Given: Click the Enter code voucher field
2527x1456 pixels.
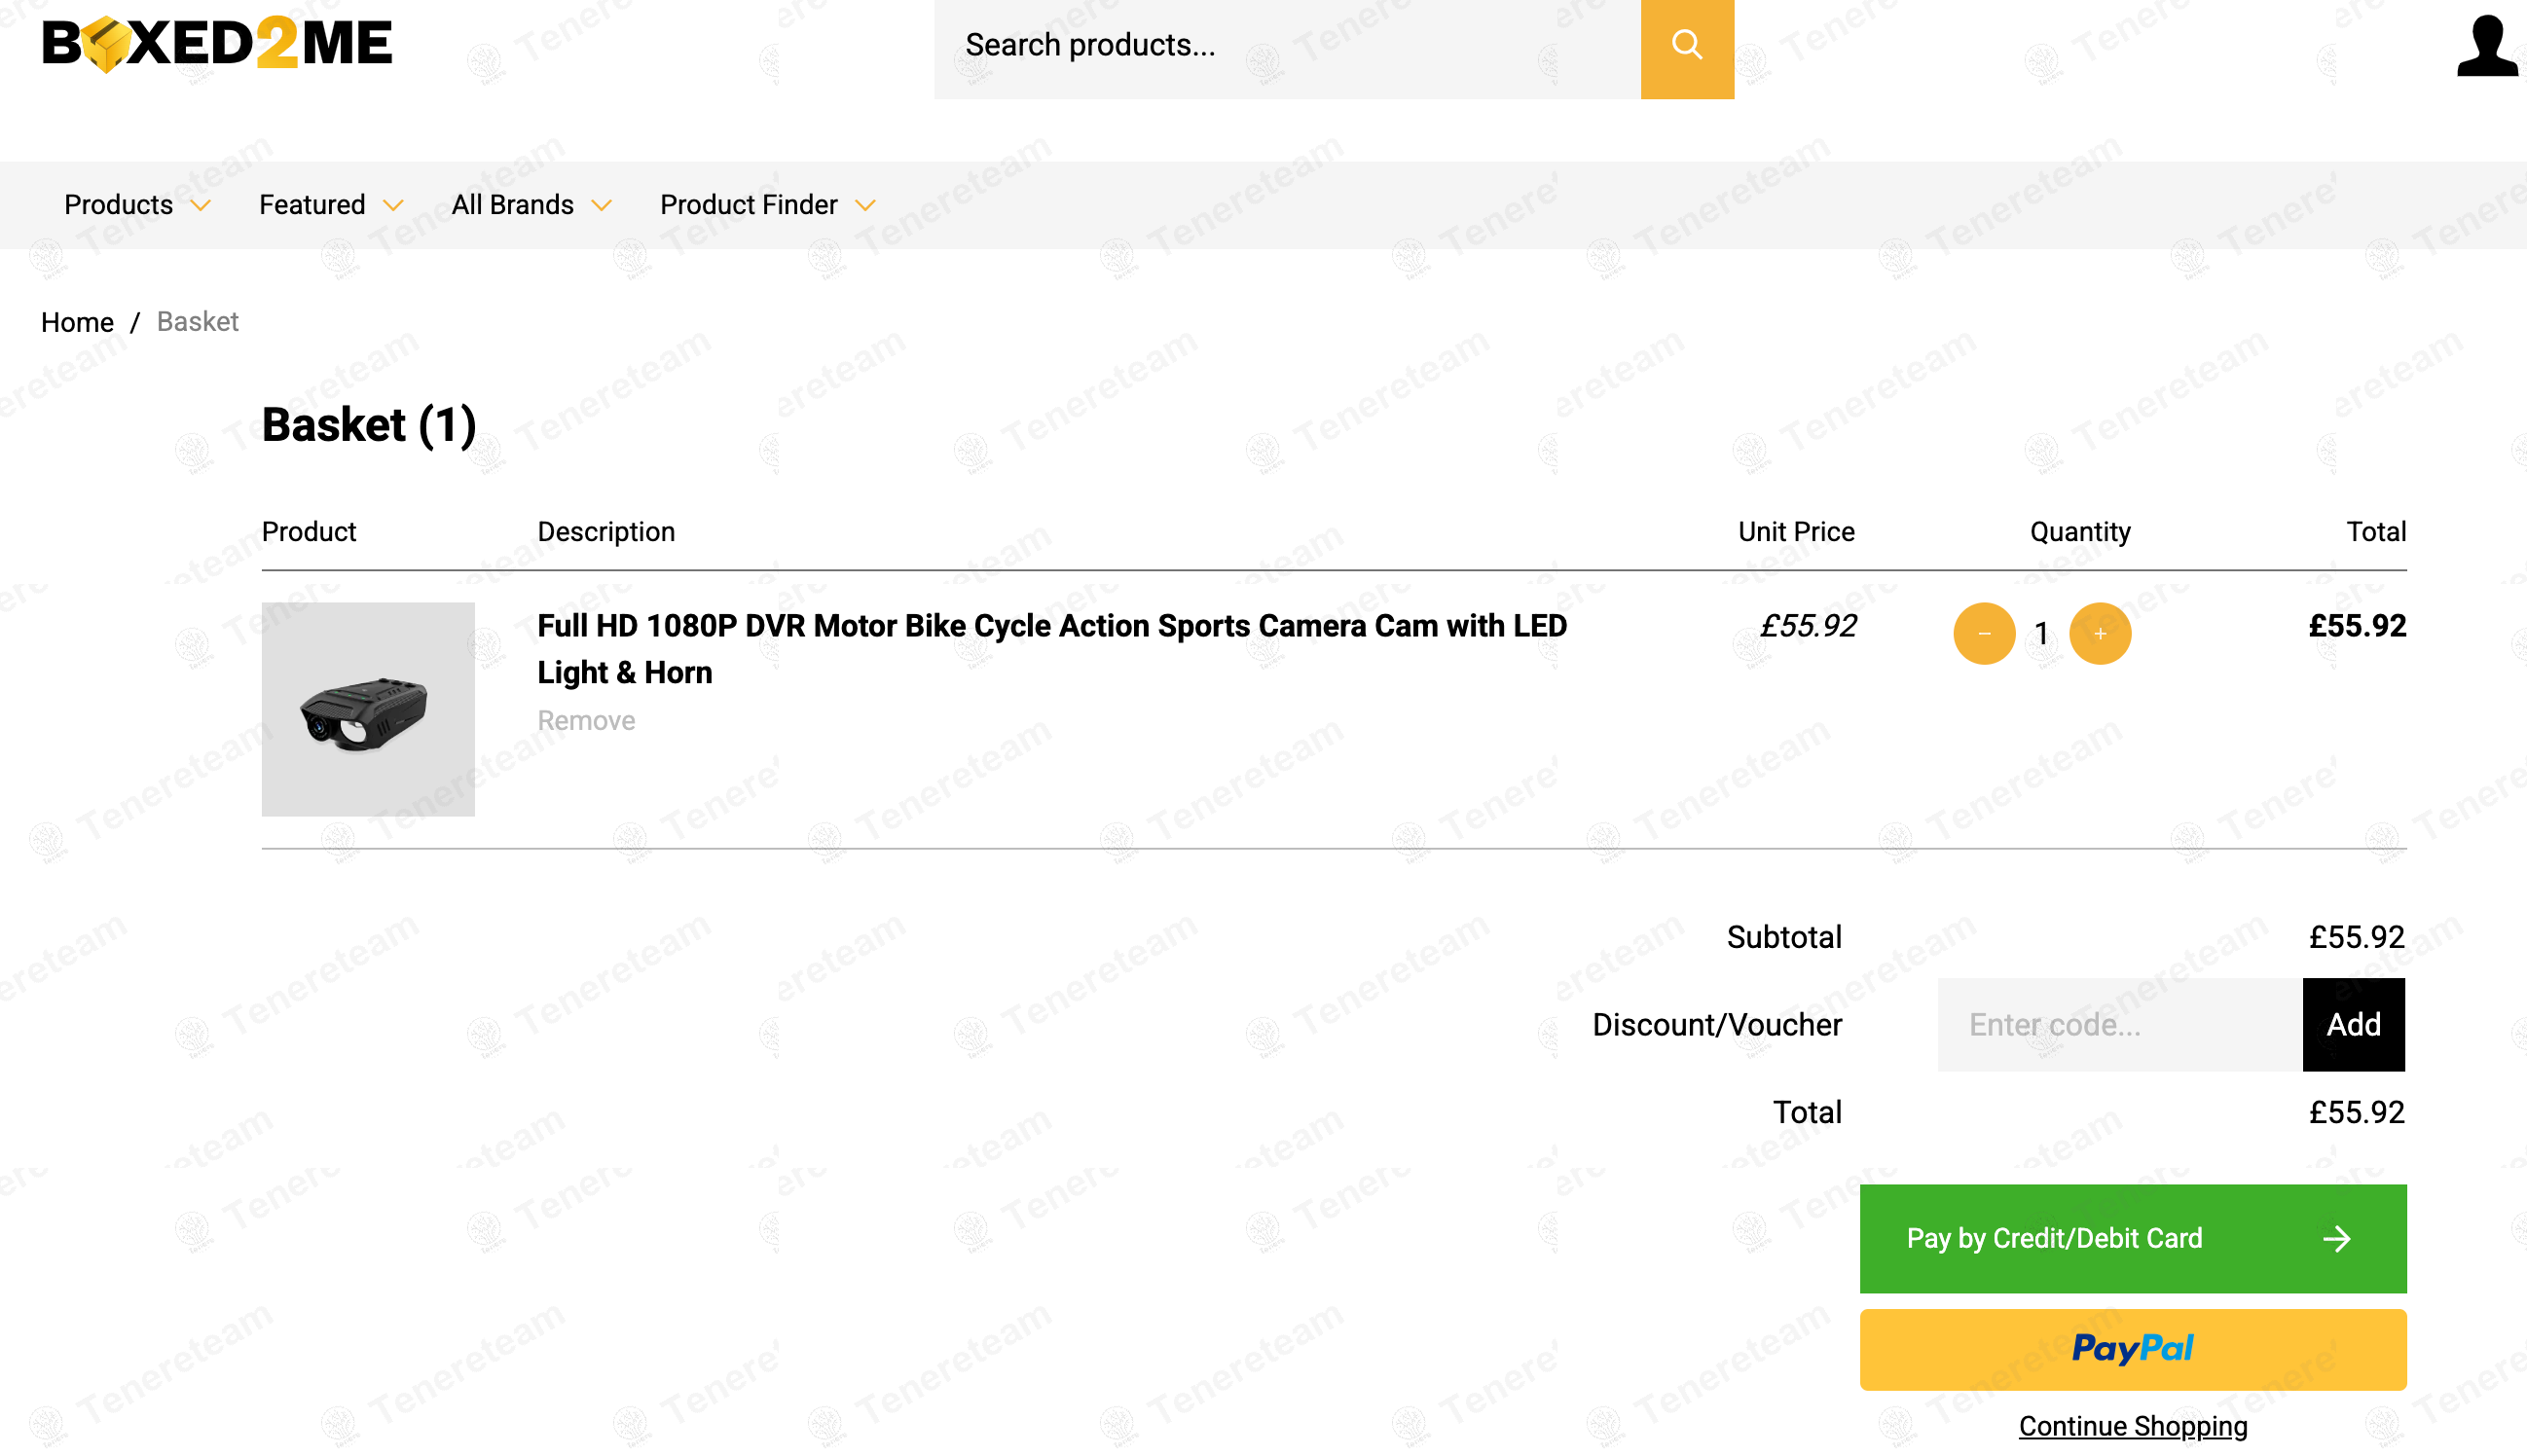Looking at the screenshot, I should pos(2120,1025).
